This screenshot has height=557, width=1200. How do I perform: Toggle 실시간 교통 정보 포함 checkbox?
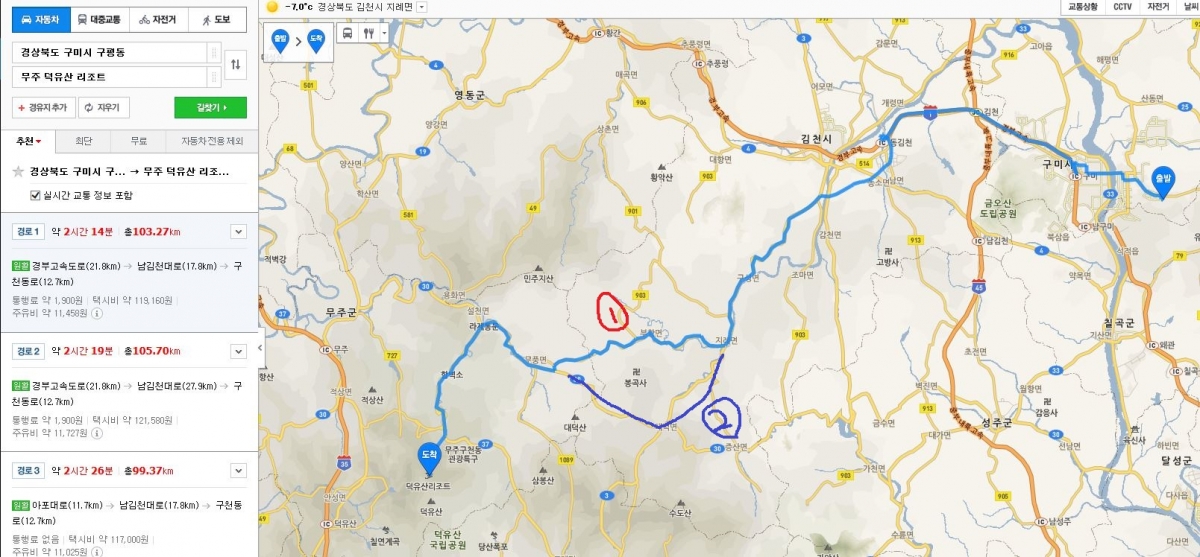[x=37, y=195]
